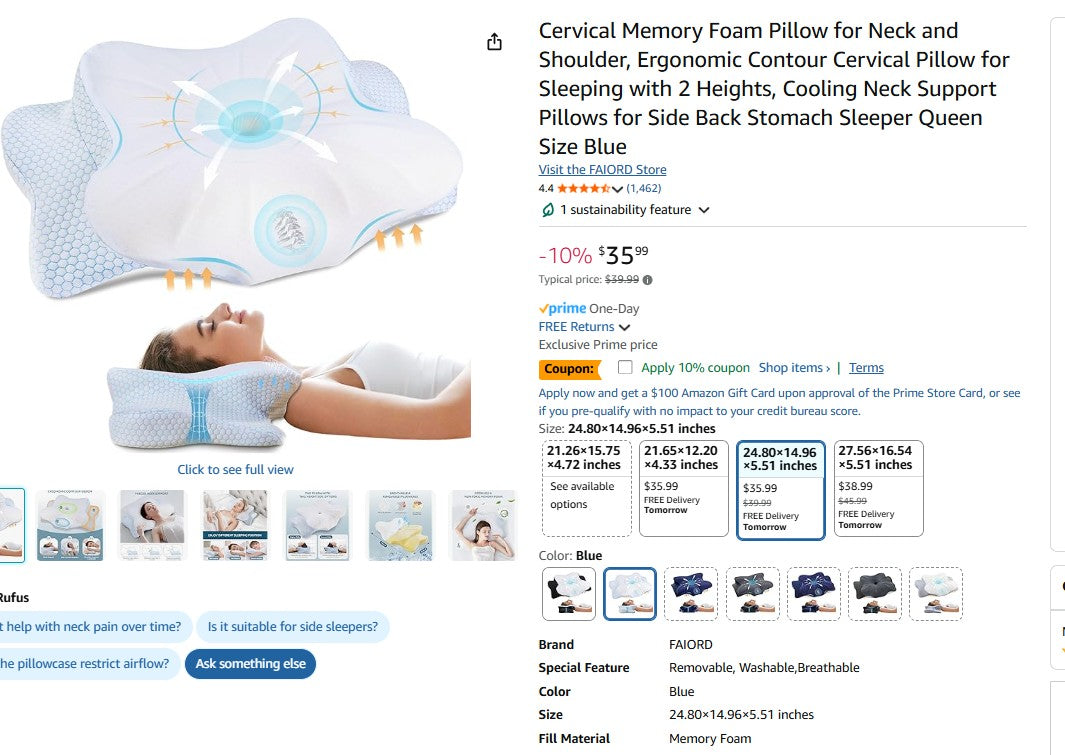Click the 'Ask something else' button
Viewport: 1065px width, 755px height.
250,664
